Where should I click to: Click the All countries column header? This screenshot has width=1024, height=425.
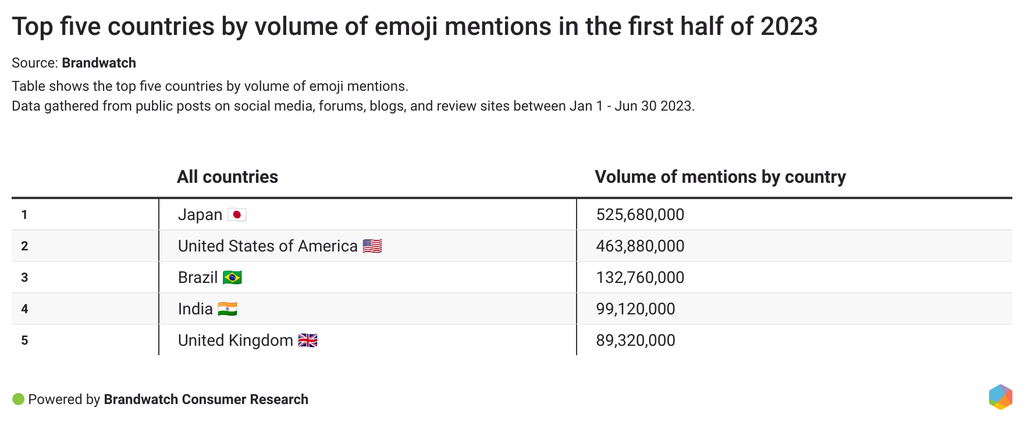click(x=227, y=177)
